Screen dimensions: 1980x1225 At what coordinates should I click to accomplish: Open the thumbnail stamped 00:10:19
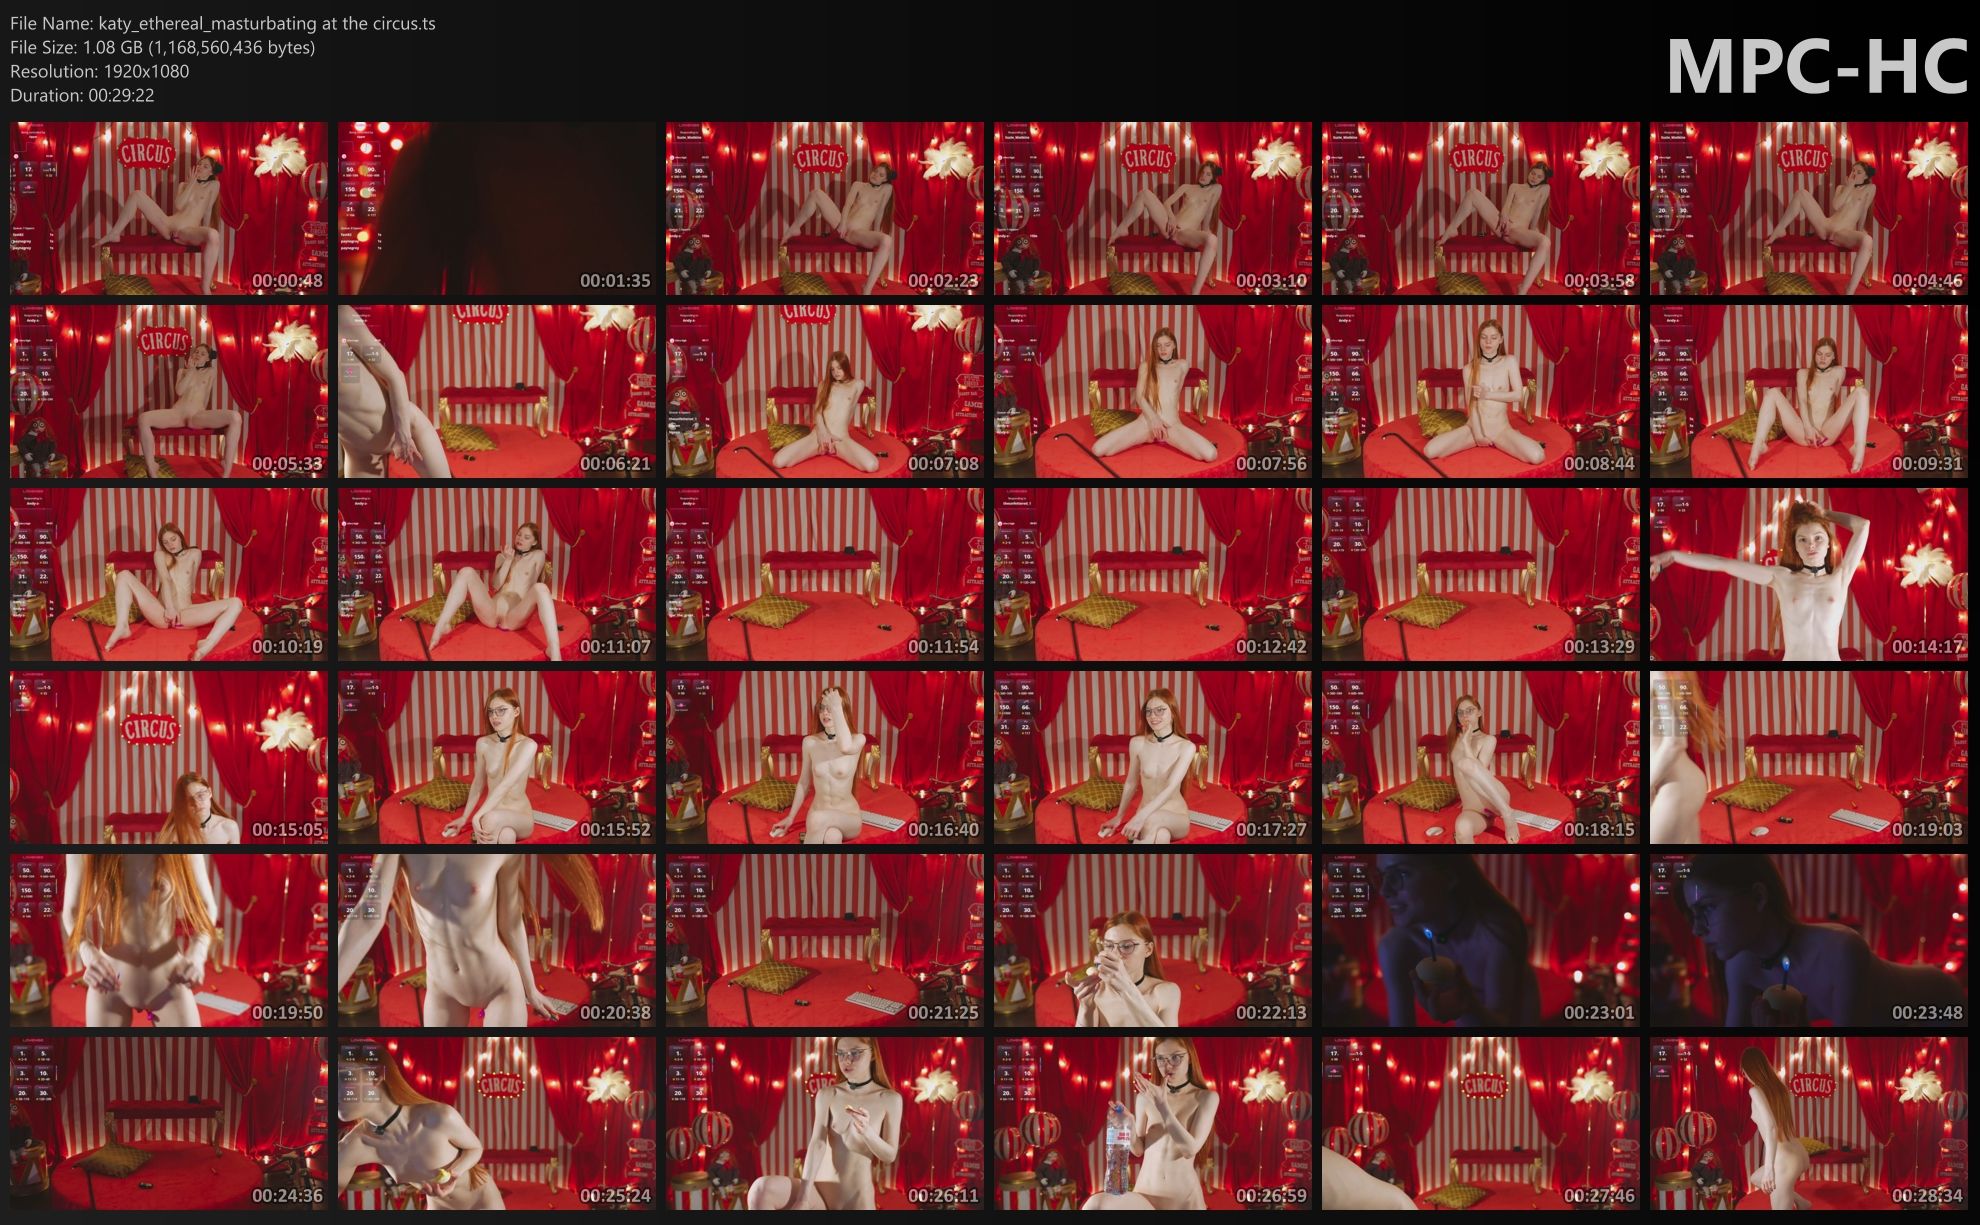(169, 575)
